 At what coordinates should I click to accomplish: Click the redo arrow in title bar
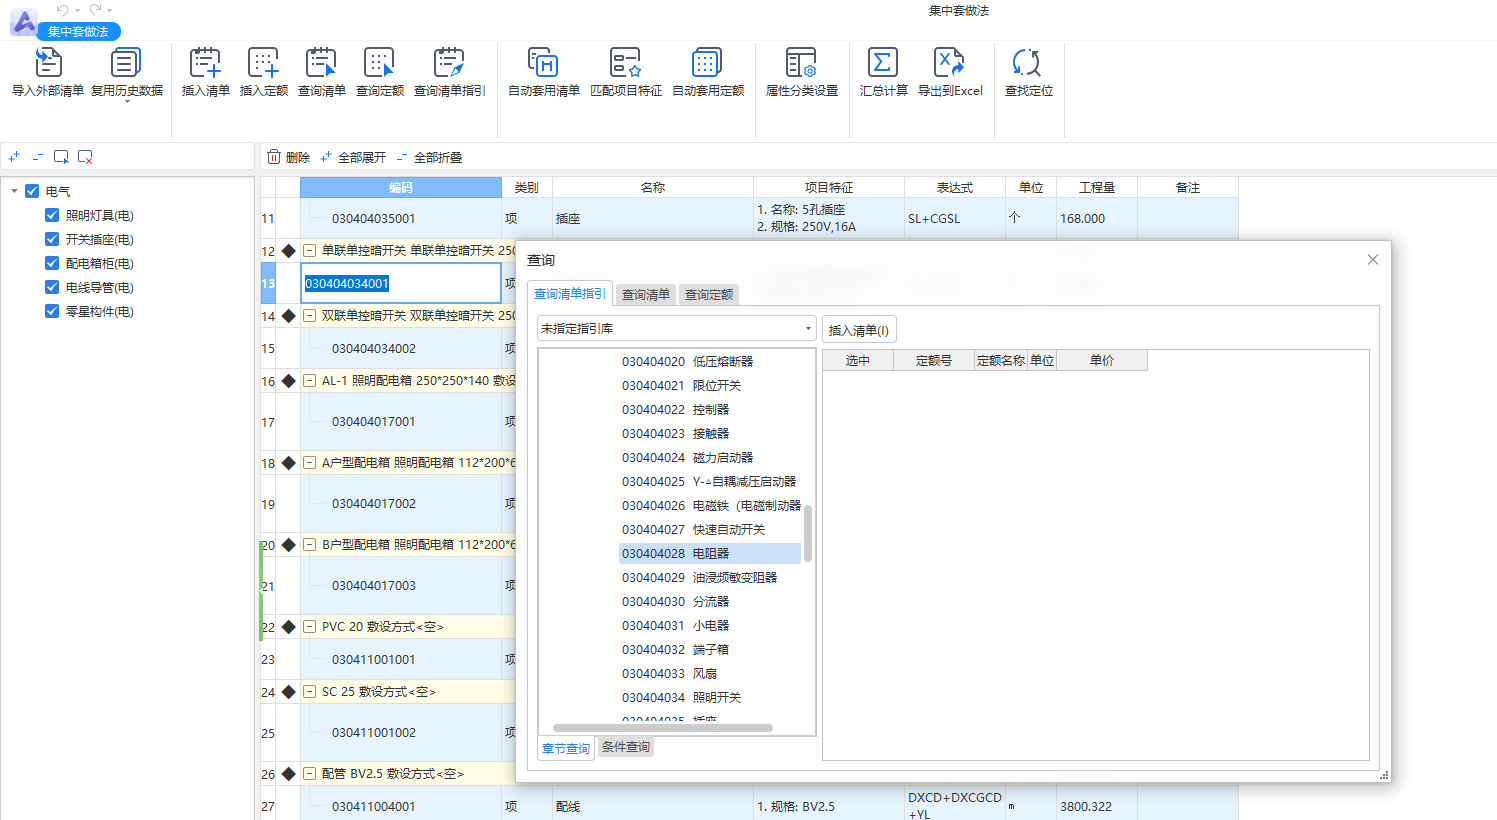96,9
